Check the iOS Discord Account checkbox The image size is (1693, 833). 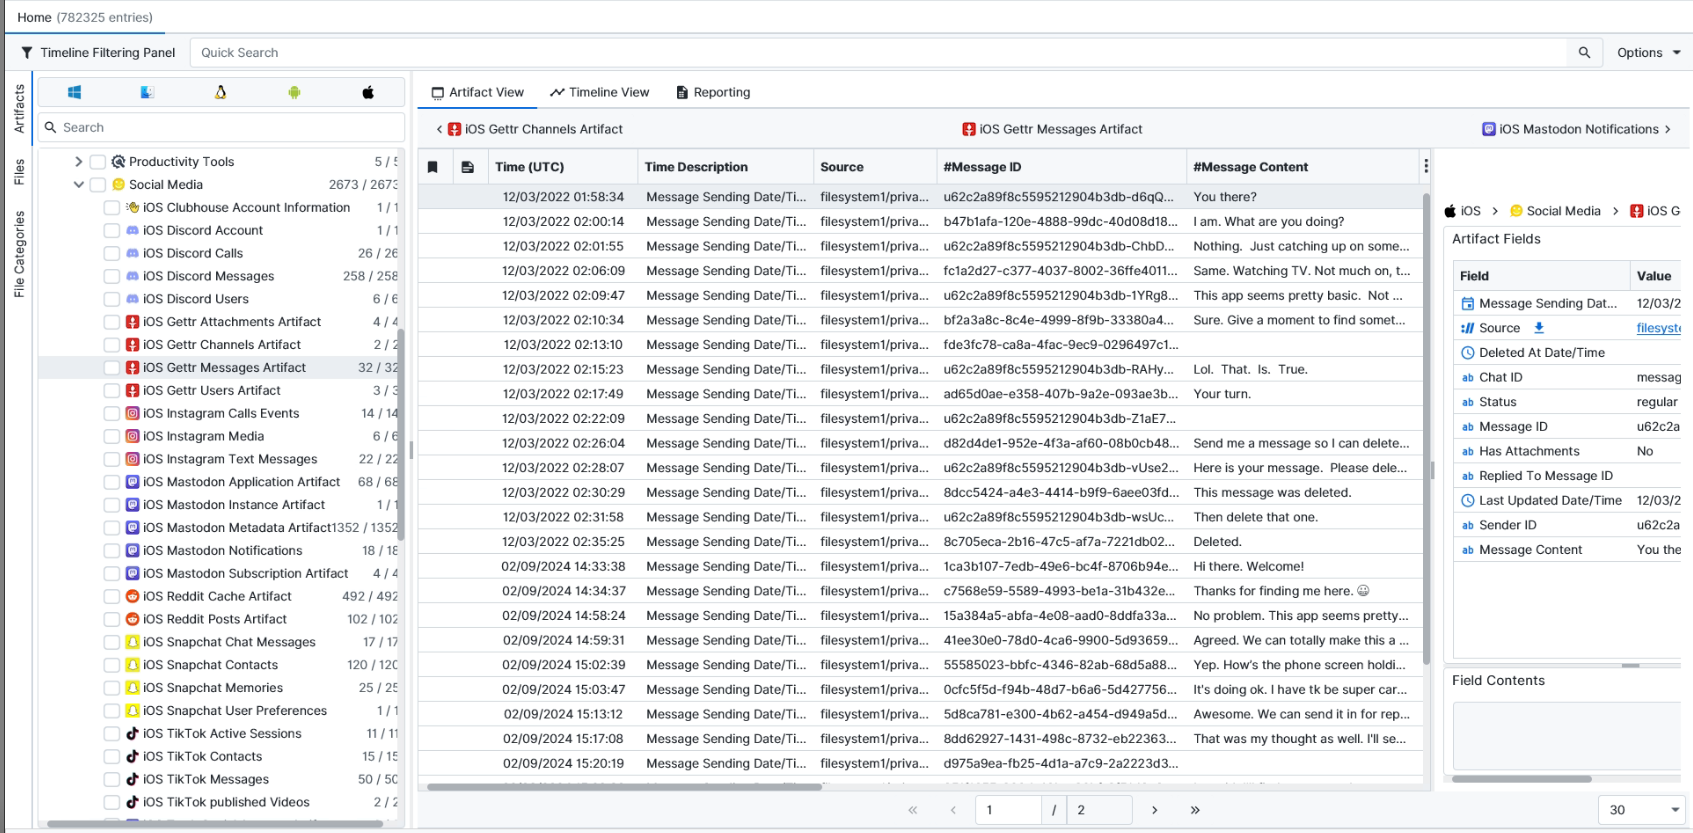[112, 231]
